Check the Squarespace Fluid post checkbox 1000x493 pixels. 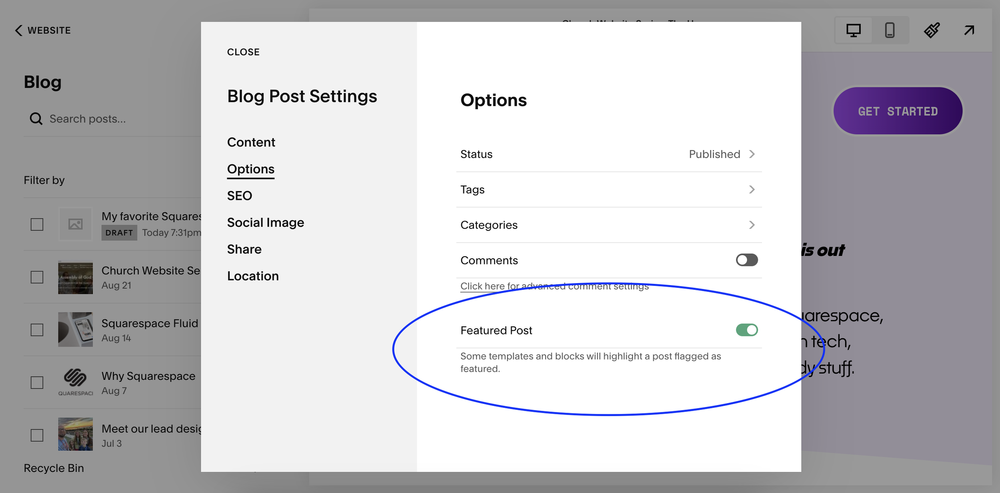click(37, 330)
